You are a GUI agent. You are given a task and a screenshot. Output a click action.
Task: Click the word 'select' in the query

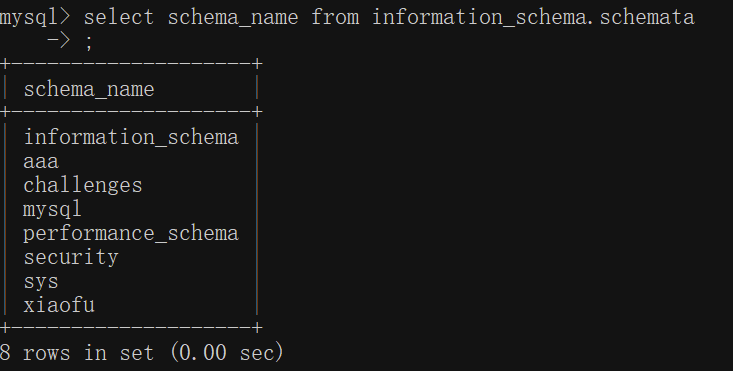[x=119, y=18]
